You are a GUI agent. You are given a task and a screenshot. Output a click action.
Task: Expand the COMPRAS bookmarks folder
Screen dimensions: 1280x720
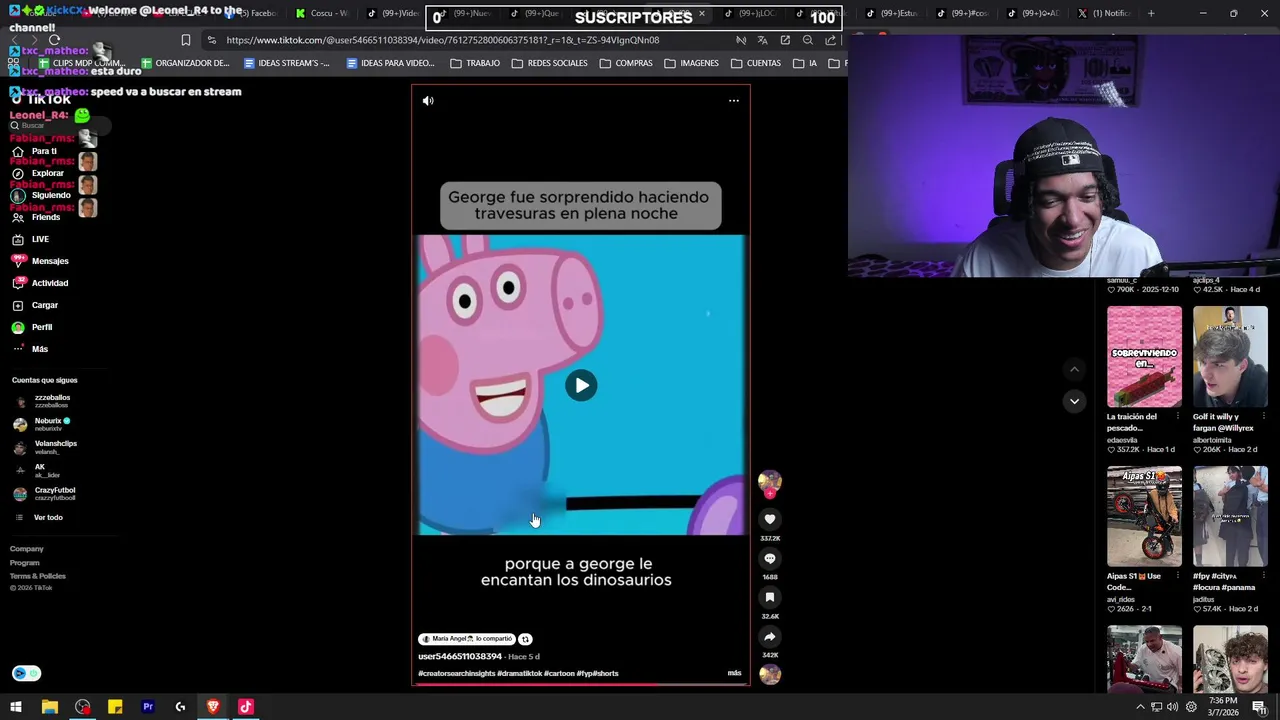[626, 63]
